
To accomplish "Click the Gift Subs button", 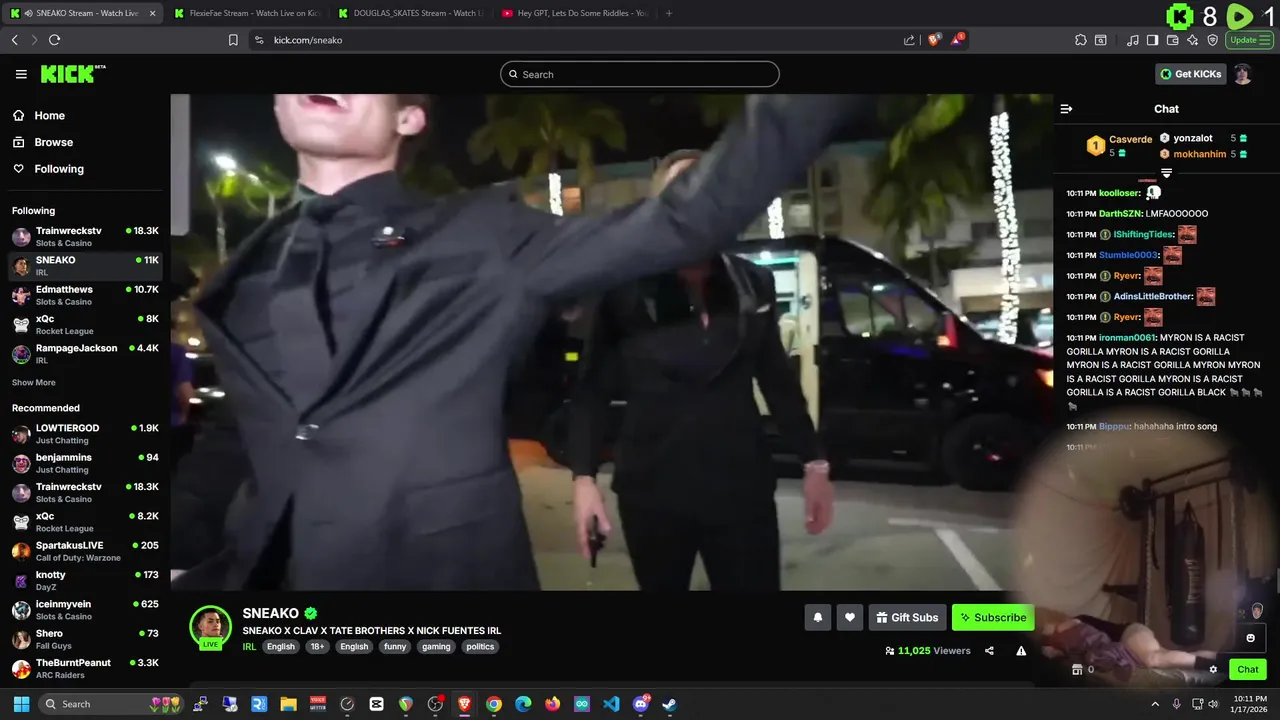I will pos(907,617).
